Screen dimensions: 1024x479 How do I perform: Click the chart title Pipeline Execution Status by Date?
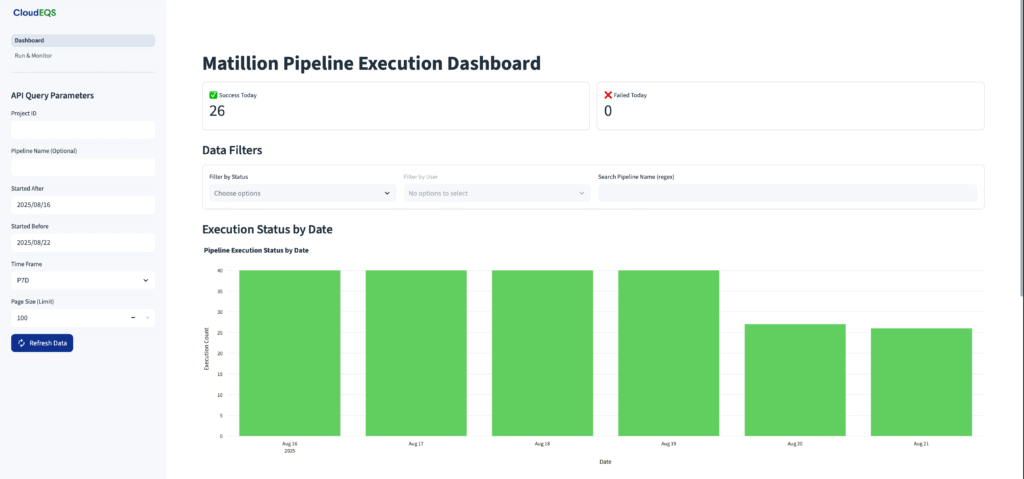click(257, 250)
